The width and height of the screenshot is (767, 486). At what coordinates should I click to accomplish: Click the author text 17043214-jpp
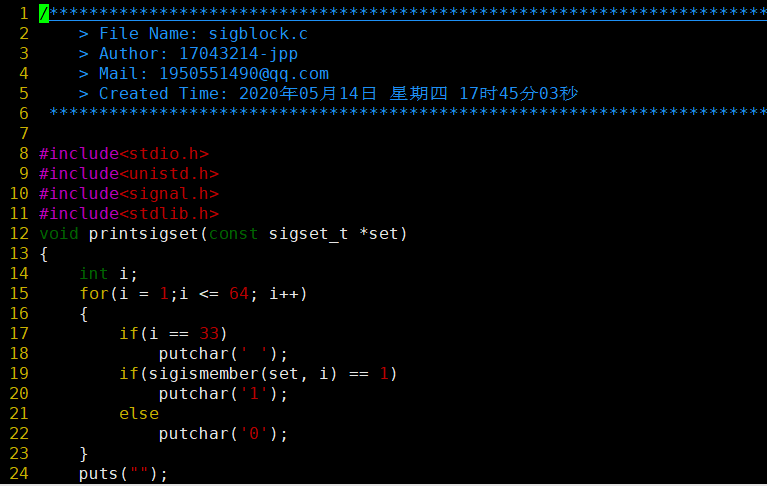pyautogui.click(x=238, y=54)
